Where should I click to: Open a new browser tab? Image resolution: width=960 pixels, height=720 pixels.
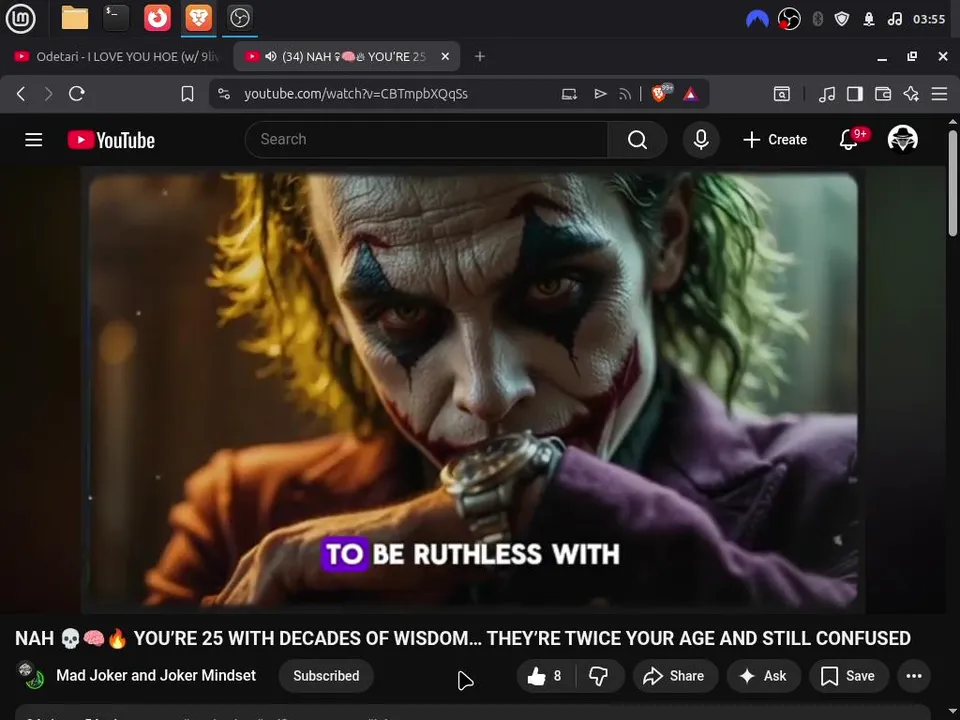[480, 56]
